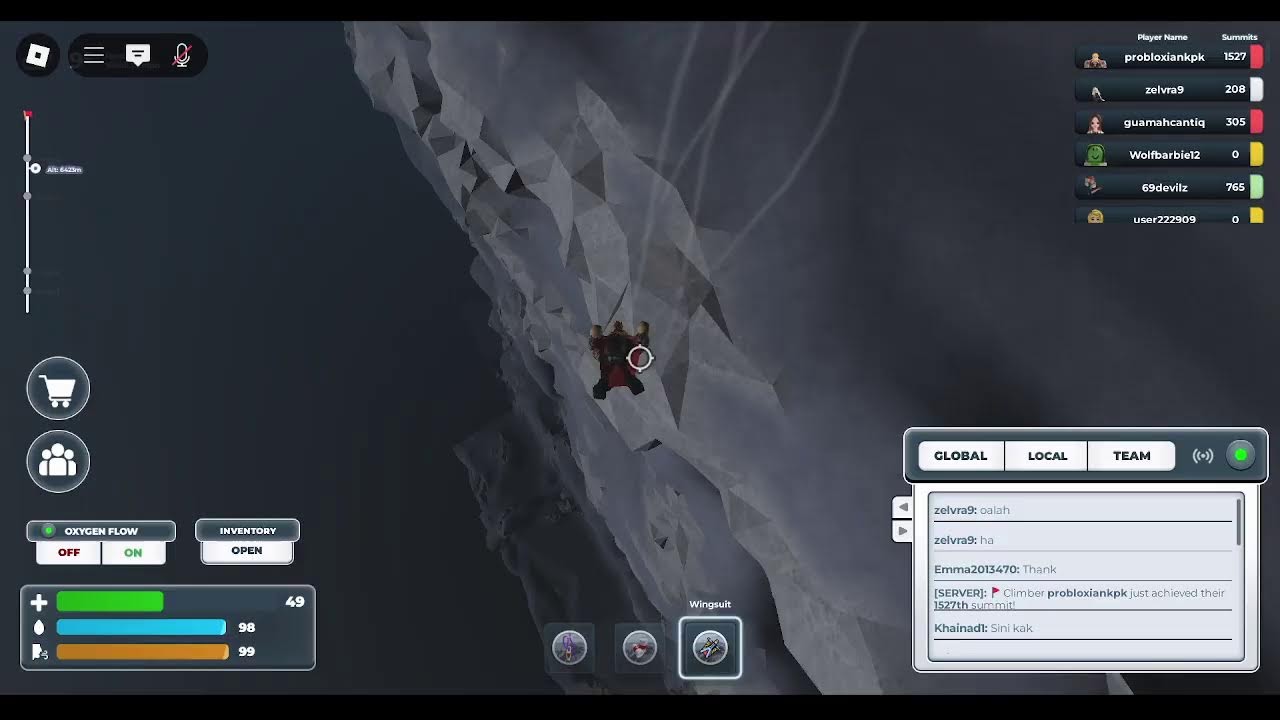The height and width of the screenshot is (720, 1280).
Task: Select player probloxiankpk in leaderboard
Action: pos(1169,57)
